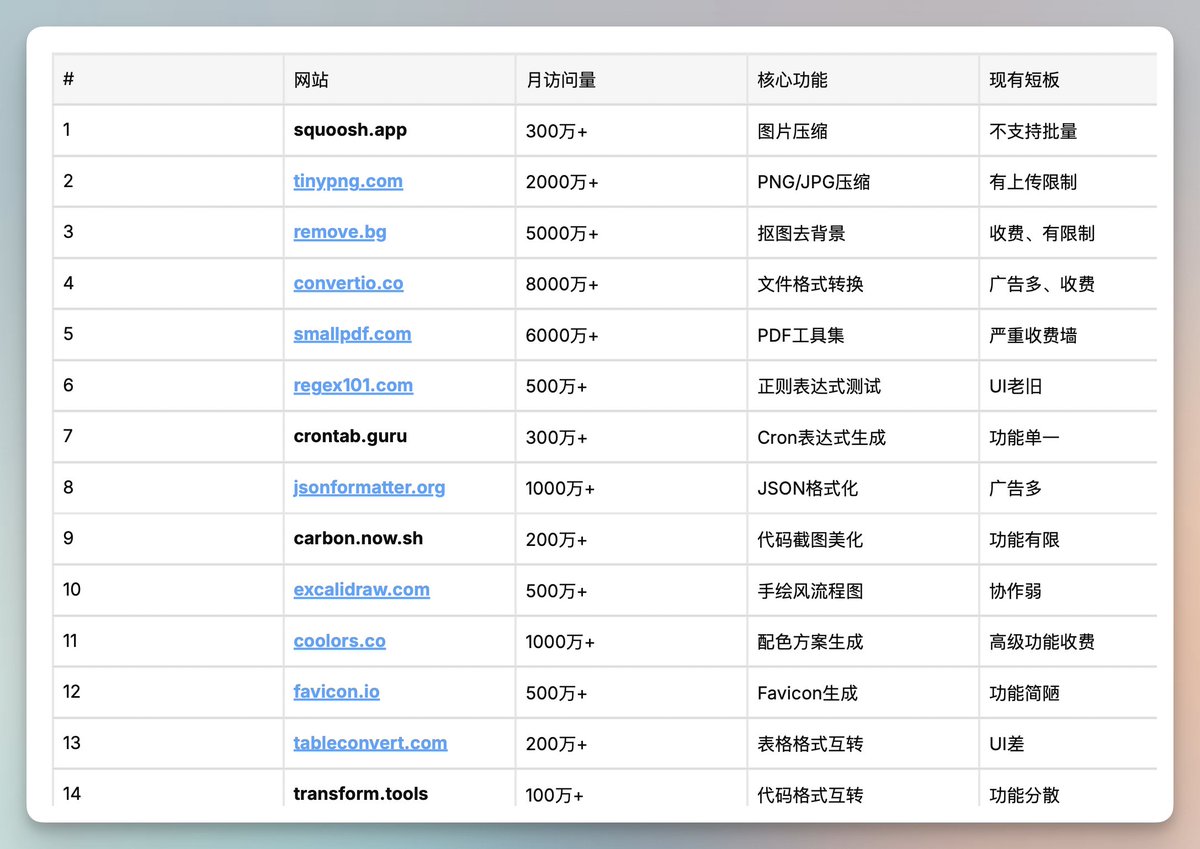
Task: Click the Cron表达式生成 cell
Action: click(x=863, y=437)
